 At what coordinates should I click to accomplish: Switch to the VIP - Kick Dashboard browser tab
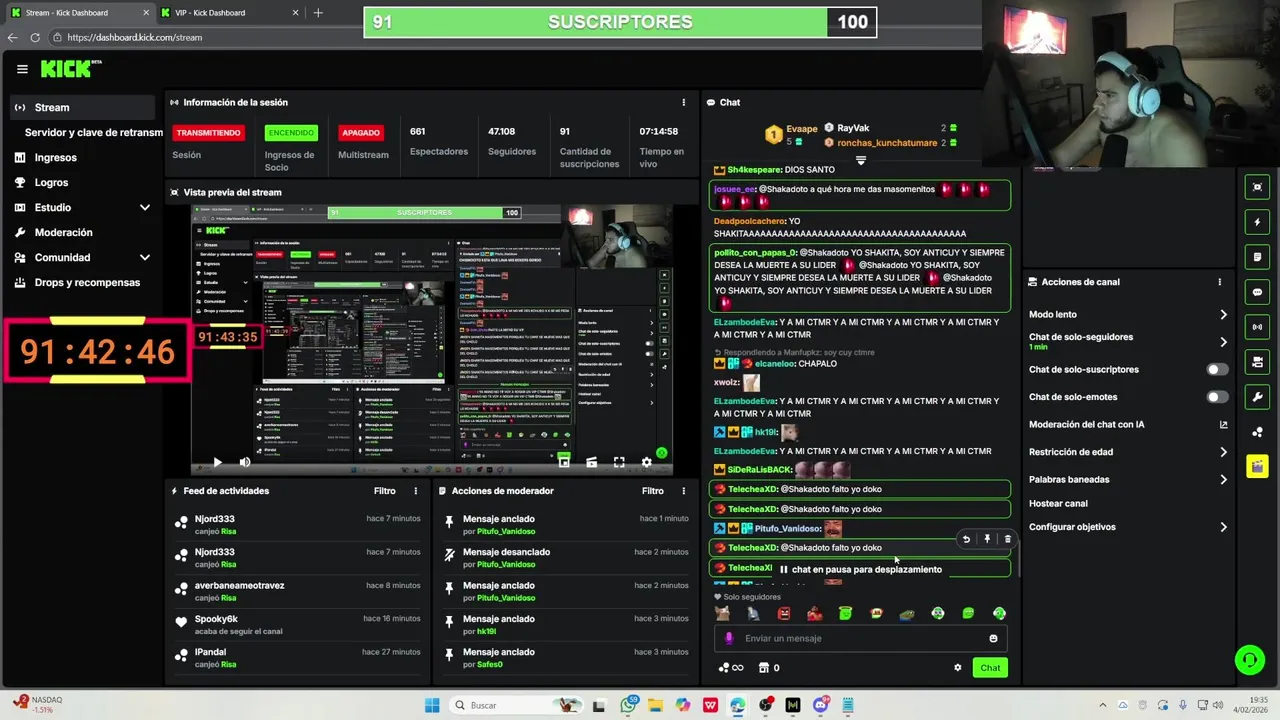point(230,12)
